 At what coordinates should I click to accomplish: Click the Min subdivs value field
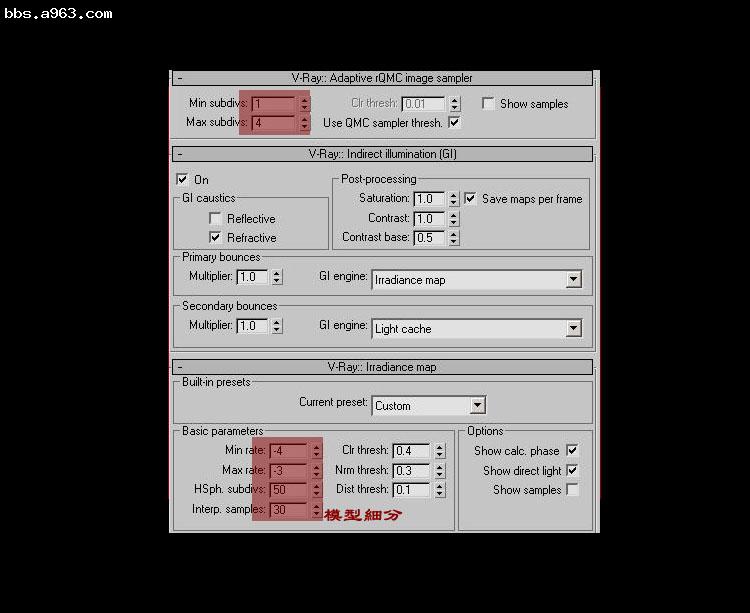[274, 103]
